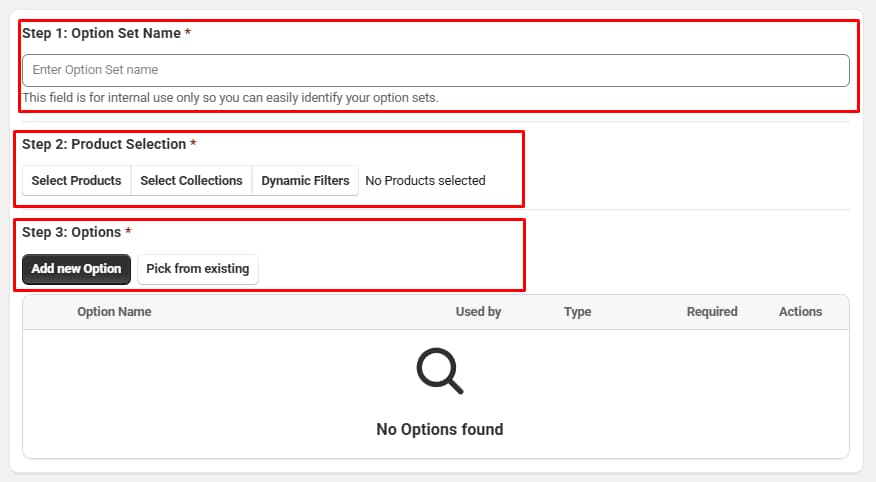Click the Add new Option button

click(77, 269)
